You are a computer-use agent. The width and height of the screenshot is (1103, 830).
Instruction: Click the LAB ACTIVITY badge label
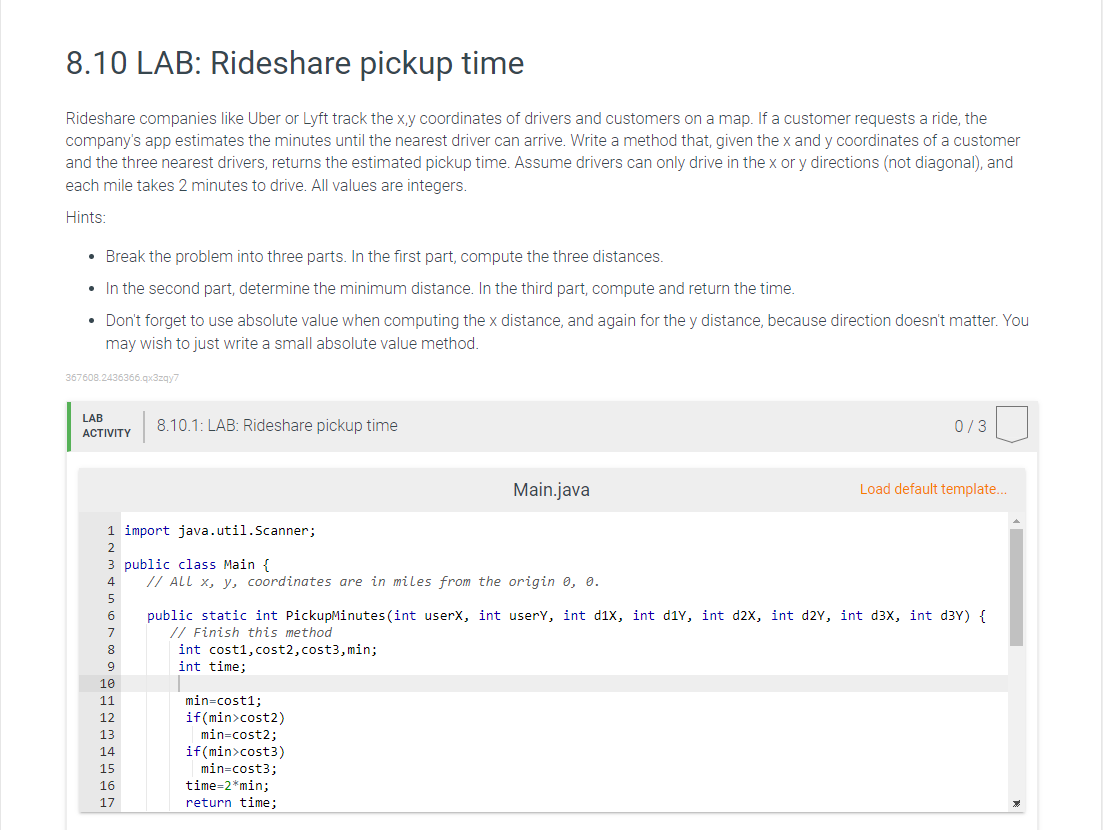pyautogui.click(x=104, y=425)
